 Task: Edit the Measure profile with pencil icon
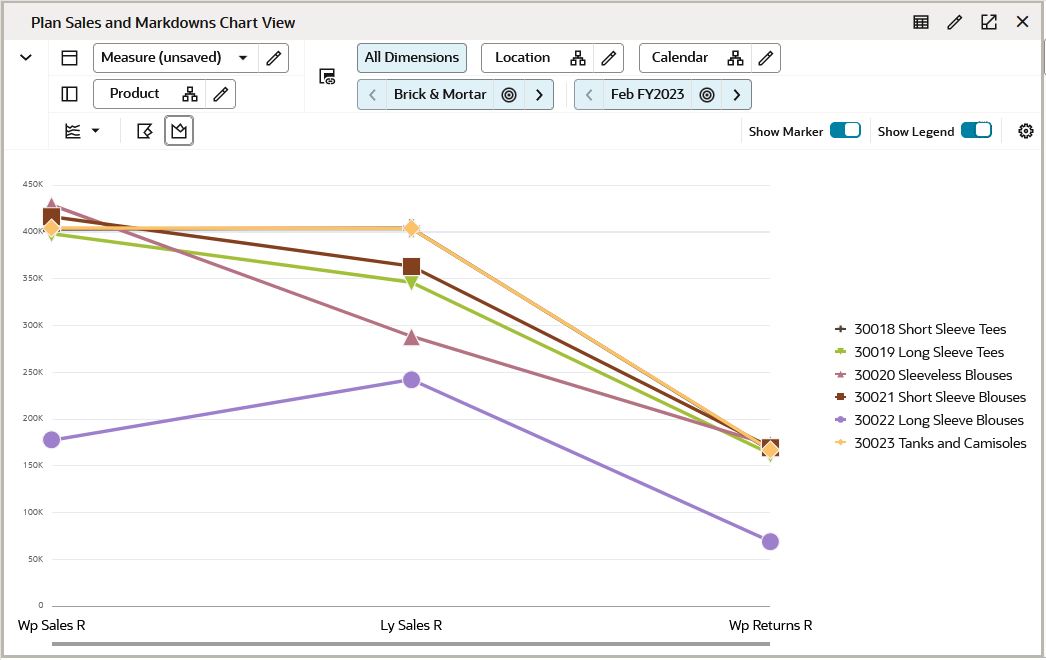tap(274, 57)
